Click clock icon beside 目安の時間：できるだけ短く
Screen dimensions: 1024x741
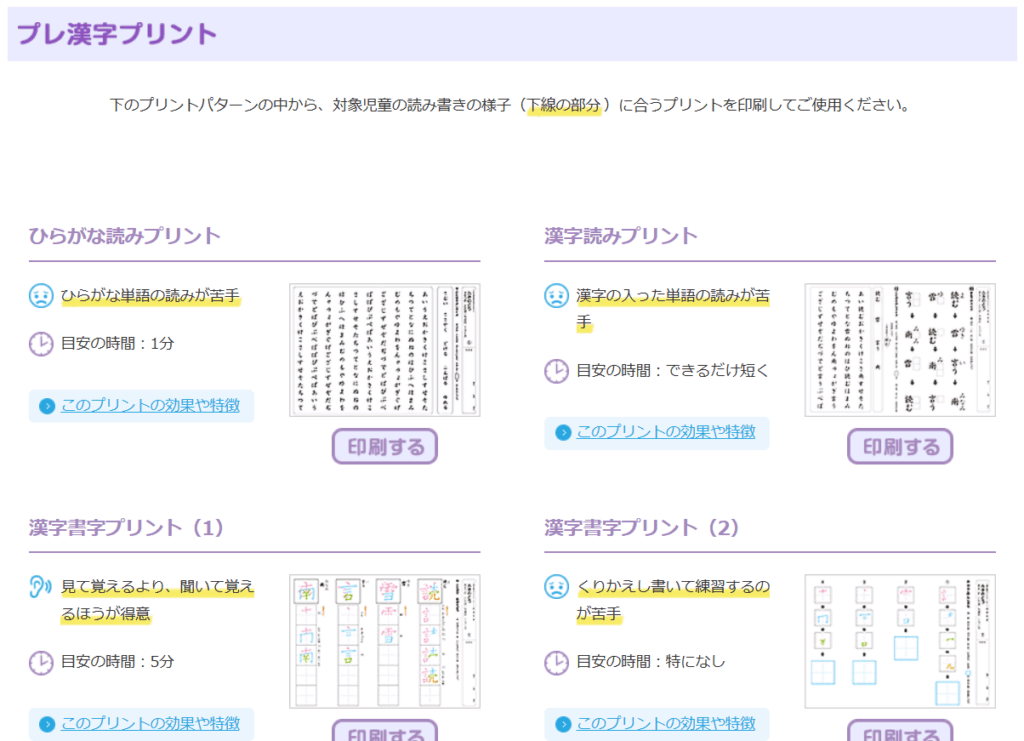(556, 371)
